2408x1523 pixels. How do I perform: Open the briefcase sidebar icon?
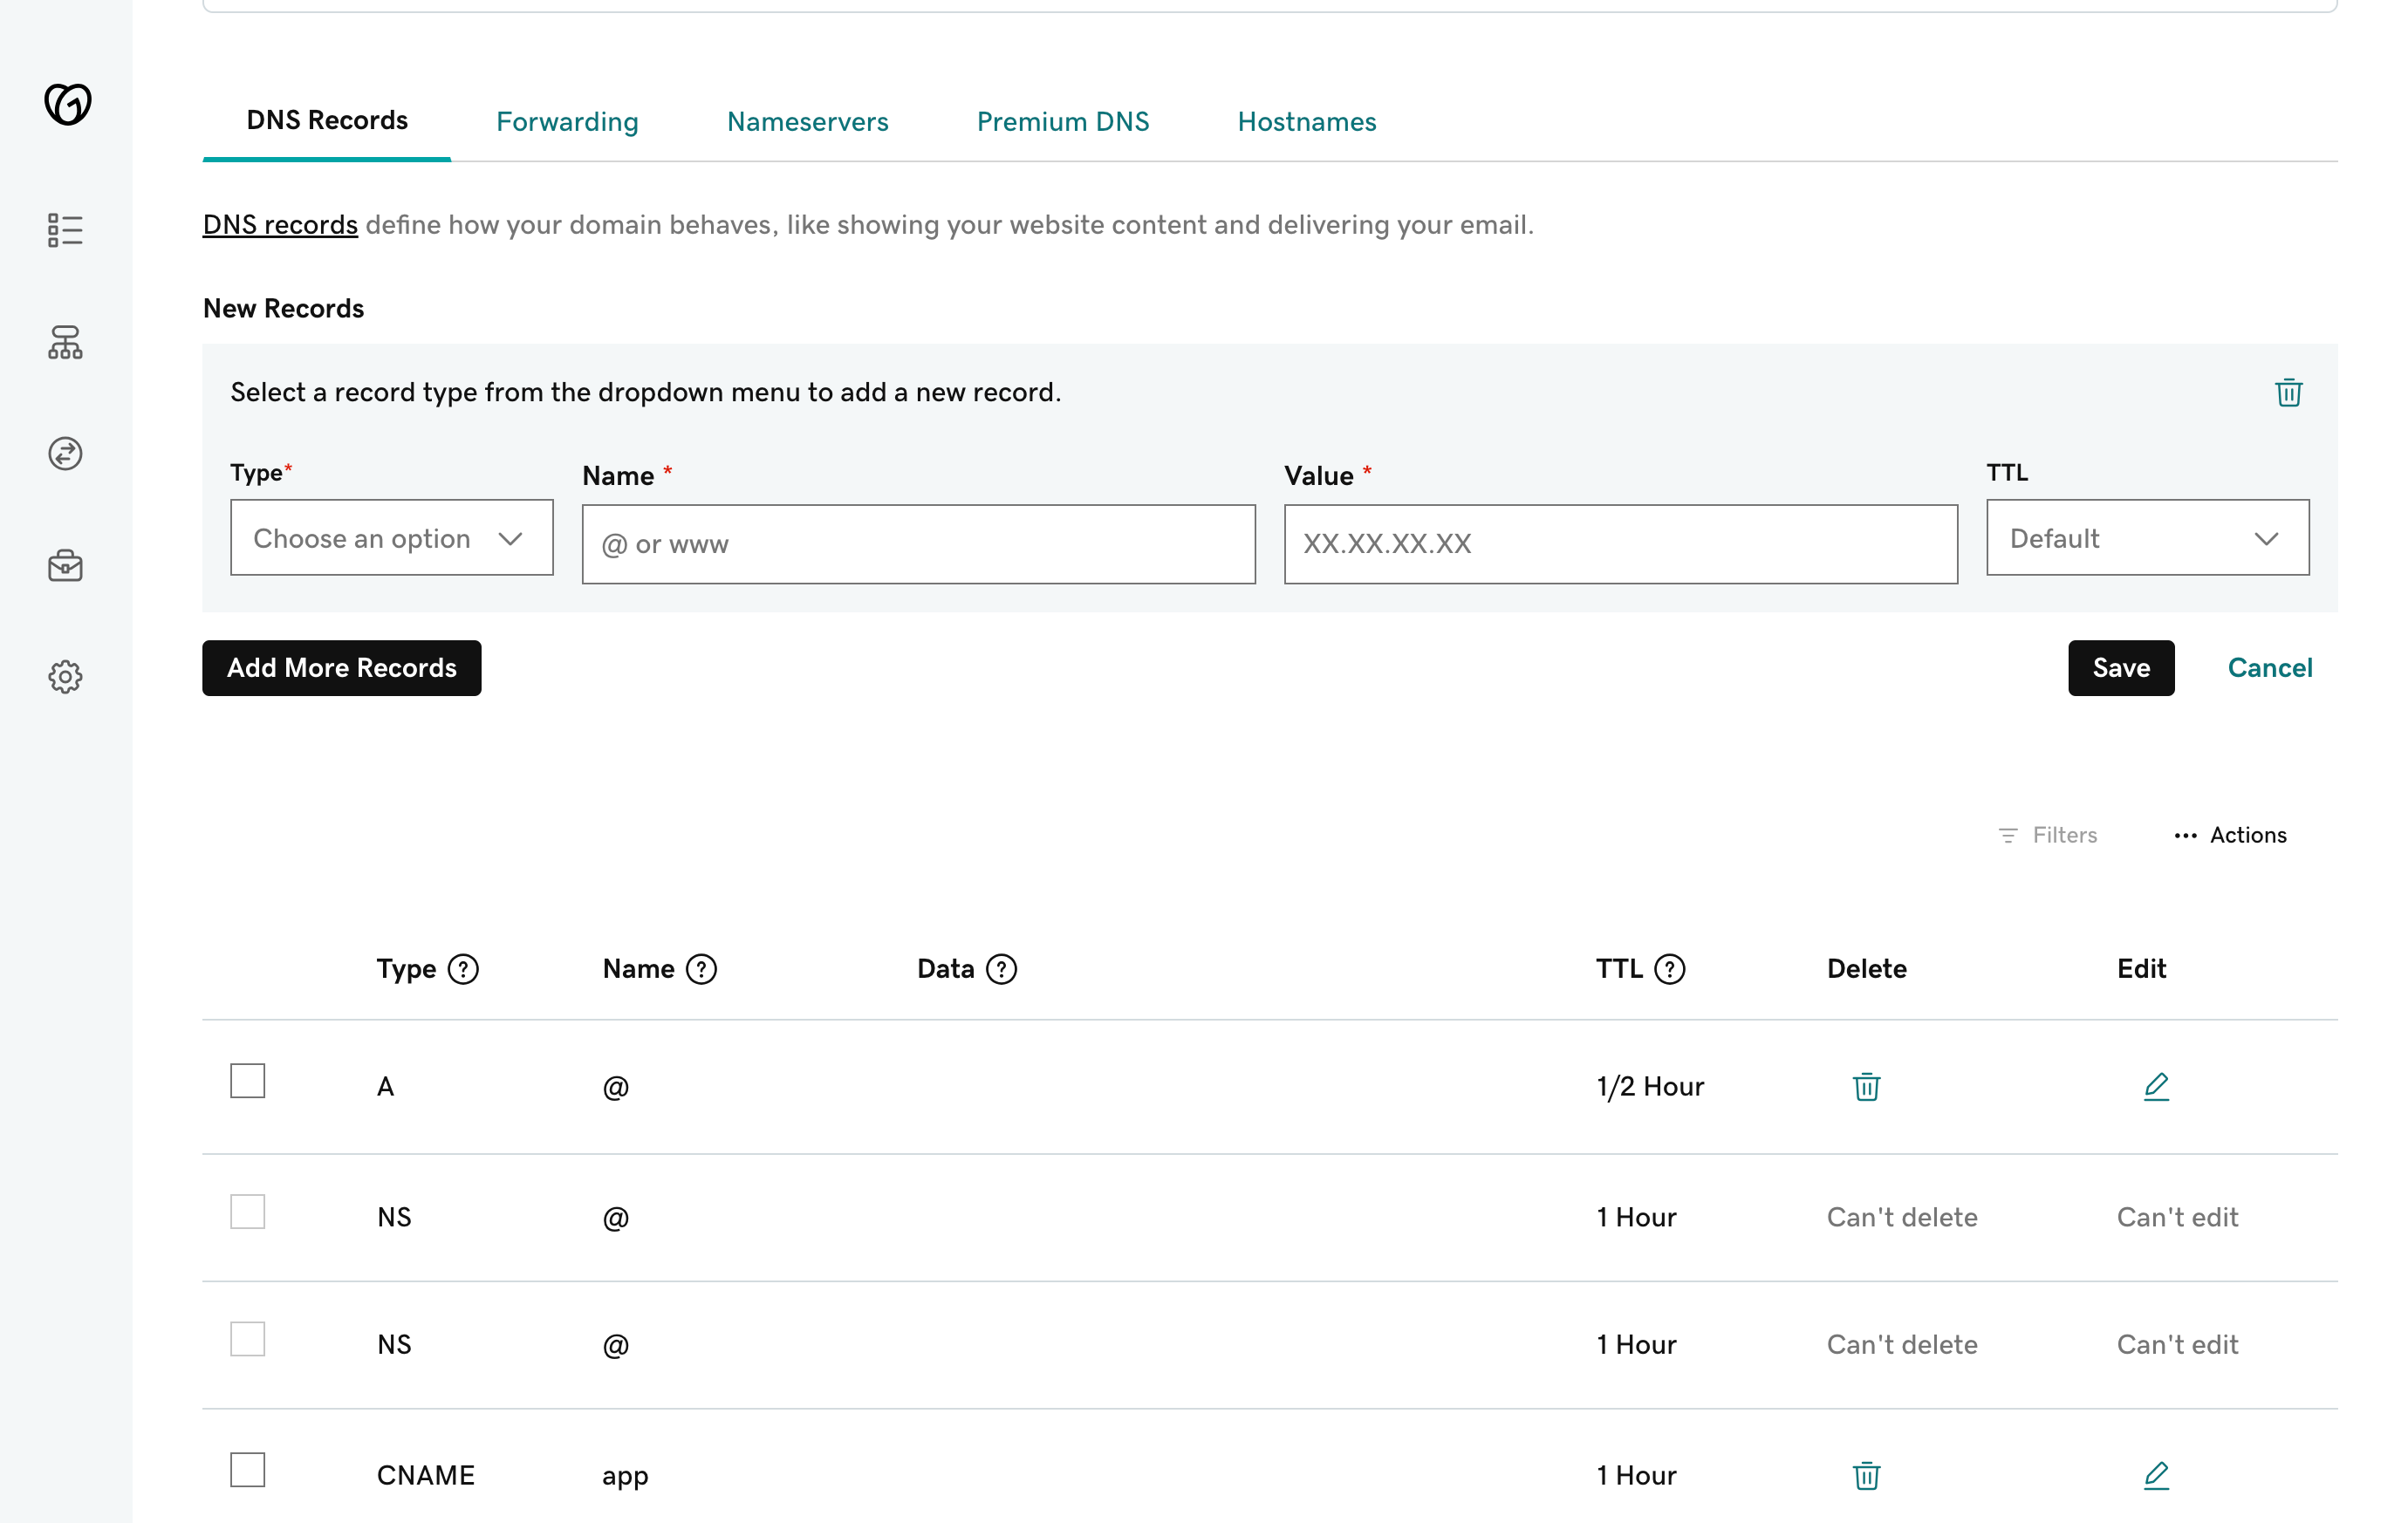(65, 566)
